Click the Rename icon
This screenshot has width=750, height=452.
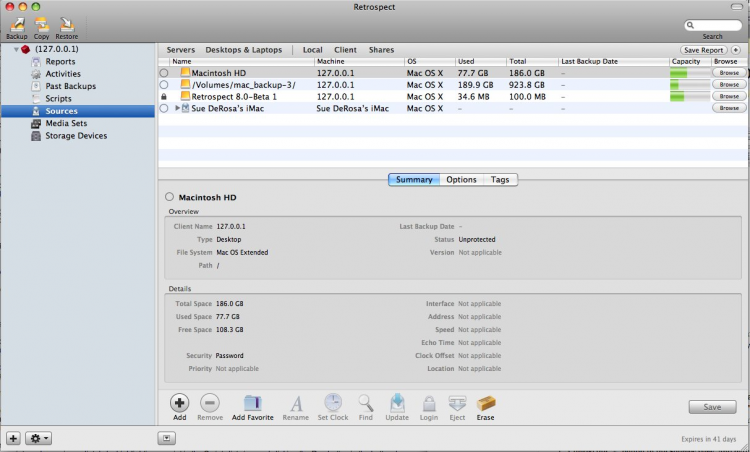296,404
